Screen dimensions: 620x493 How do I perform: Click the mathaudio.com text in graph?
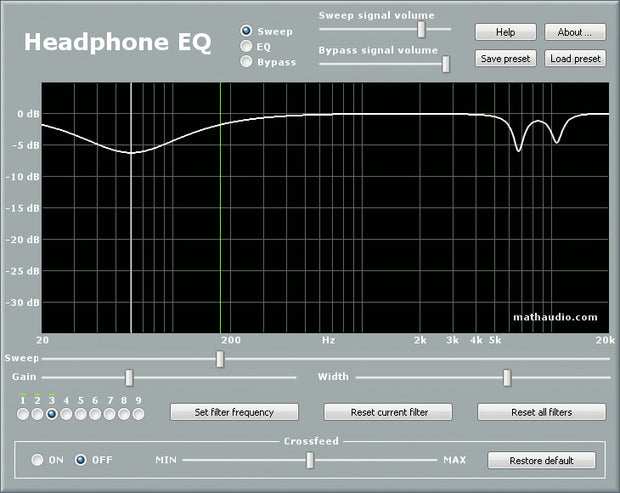[555, 317]
